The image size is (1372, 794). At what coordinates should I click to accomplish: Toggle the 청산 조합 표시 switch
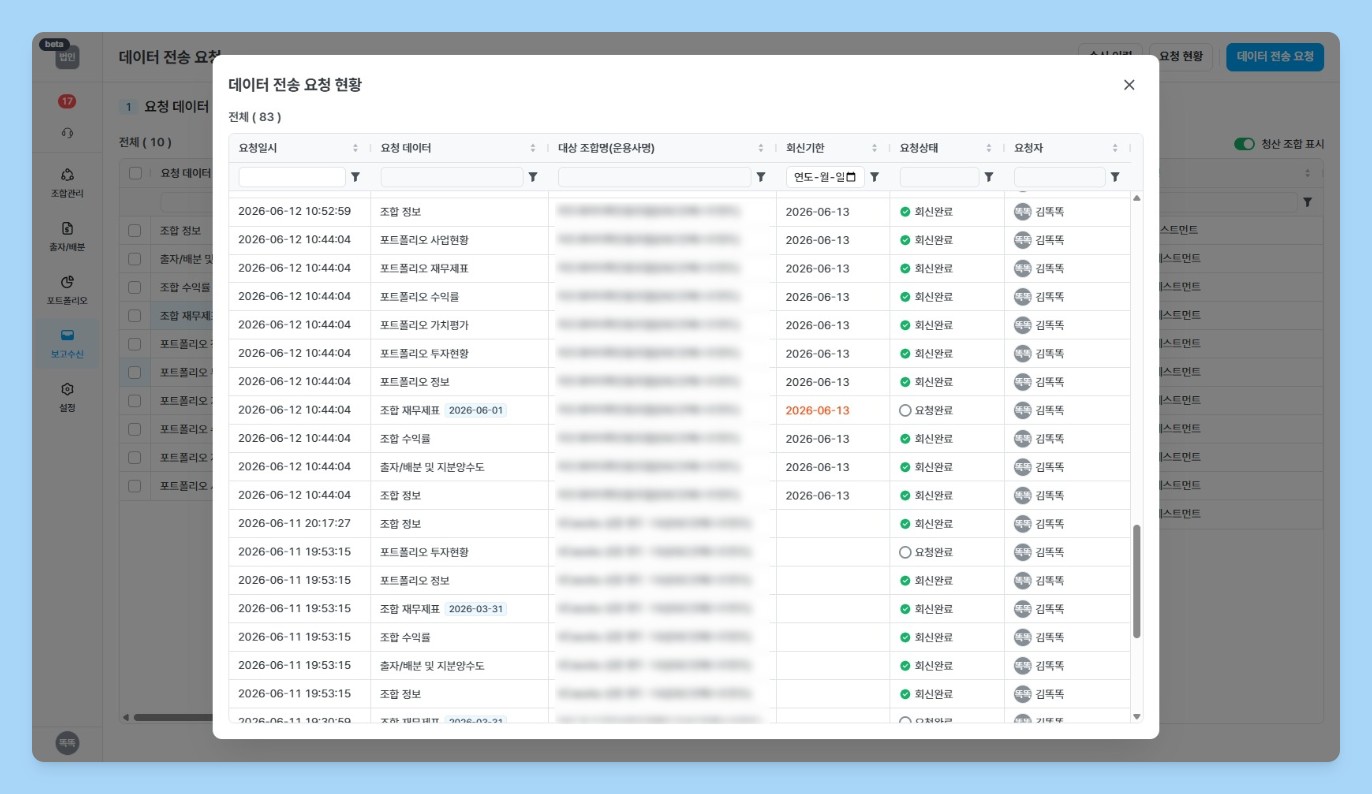click(1244, 144)
